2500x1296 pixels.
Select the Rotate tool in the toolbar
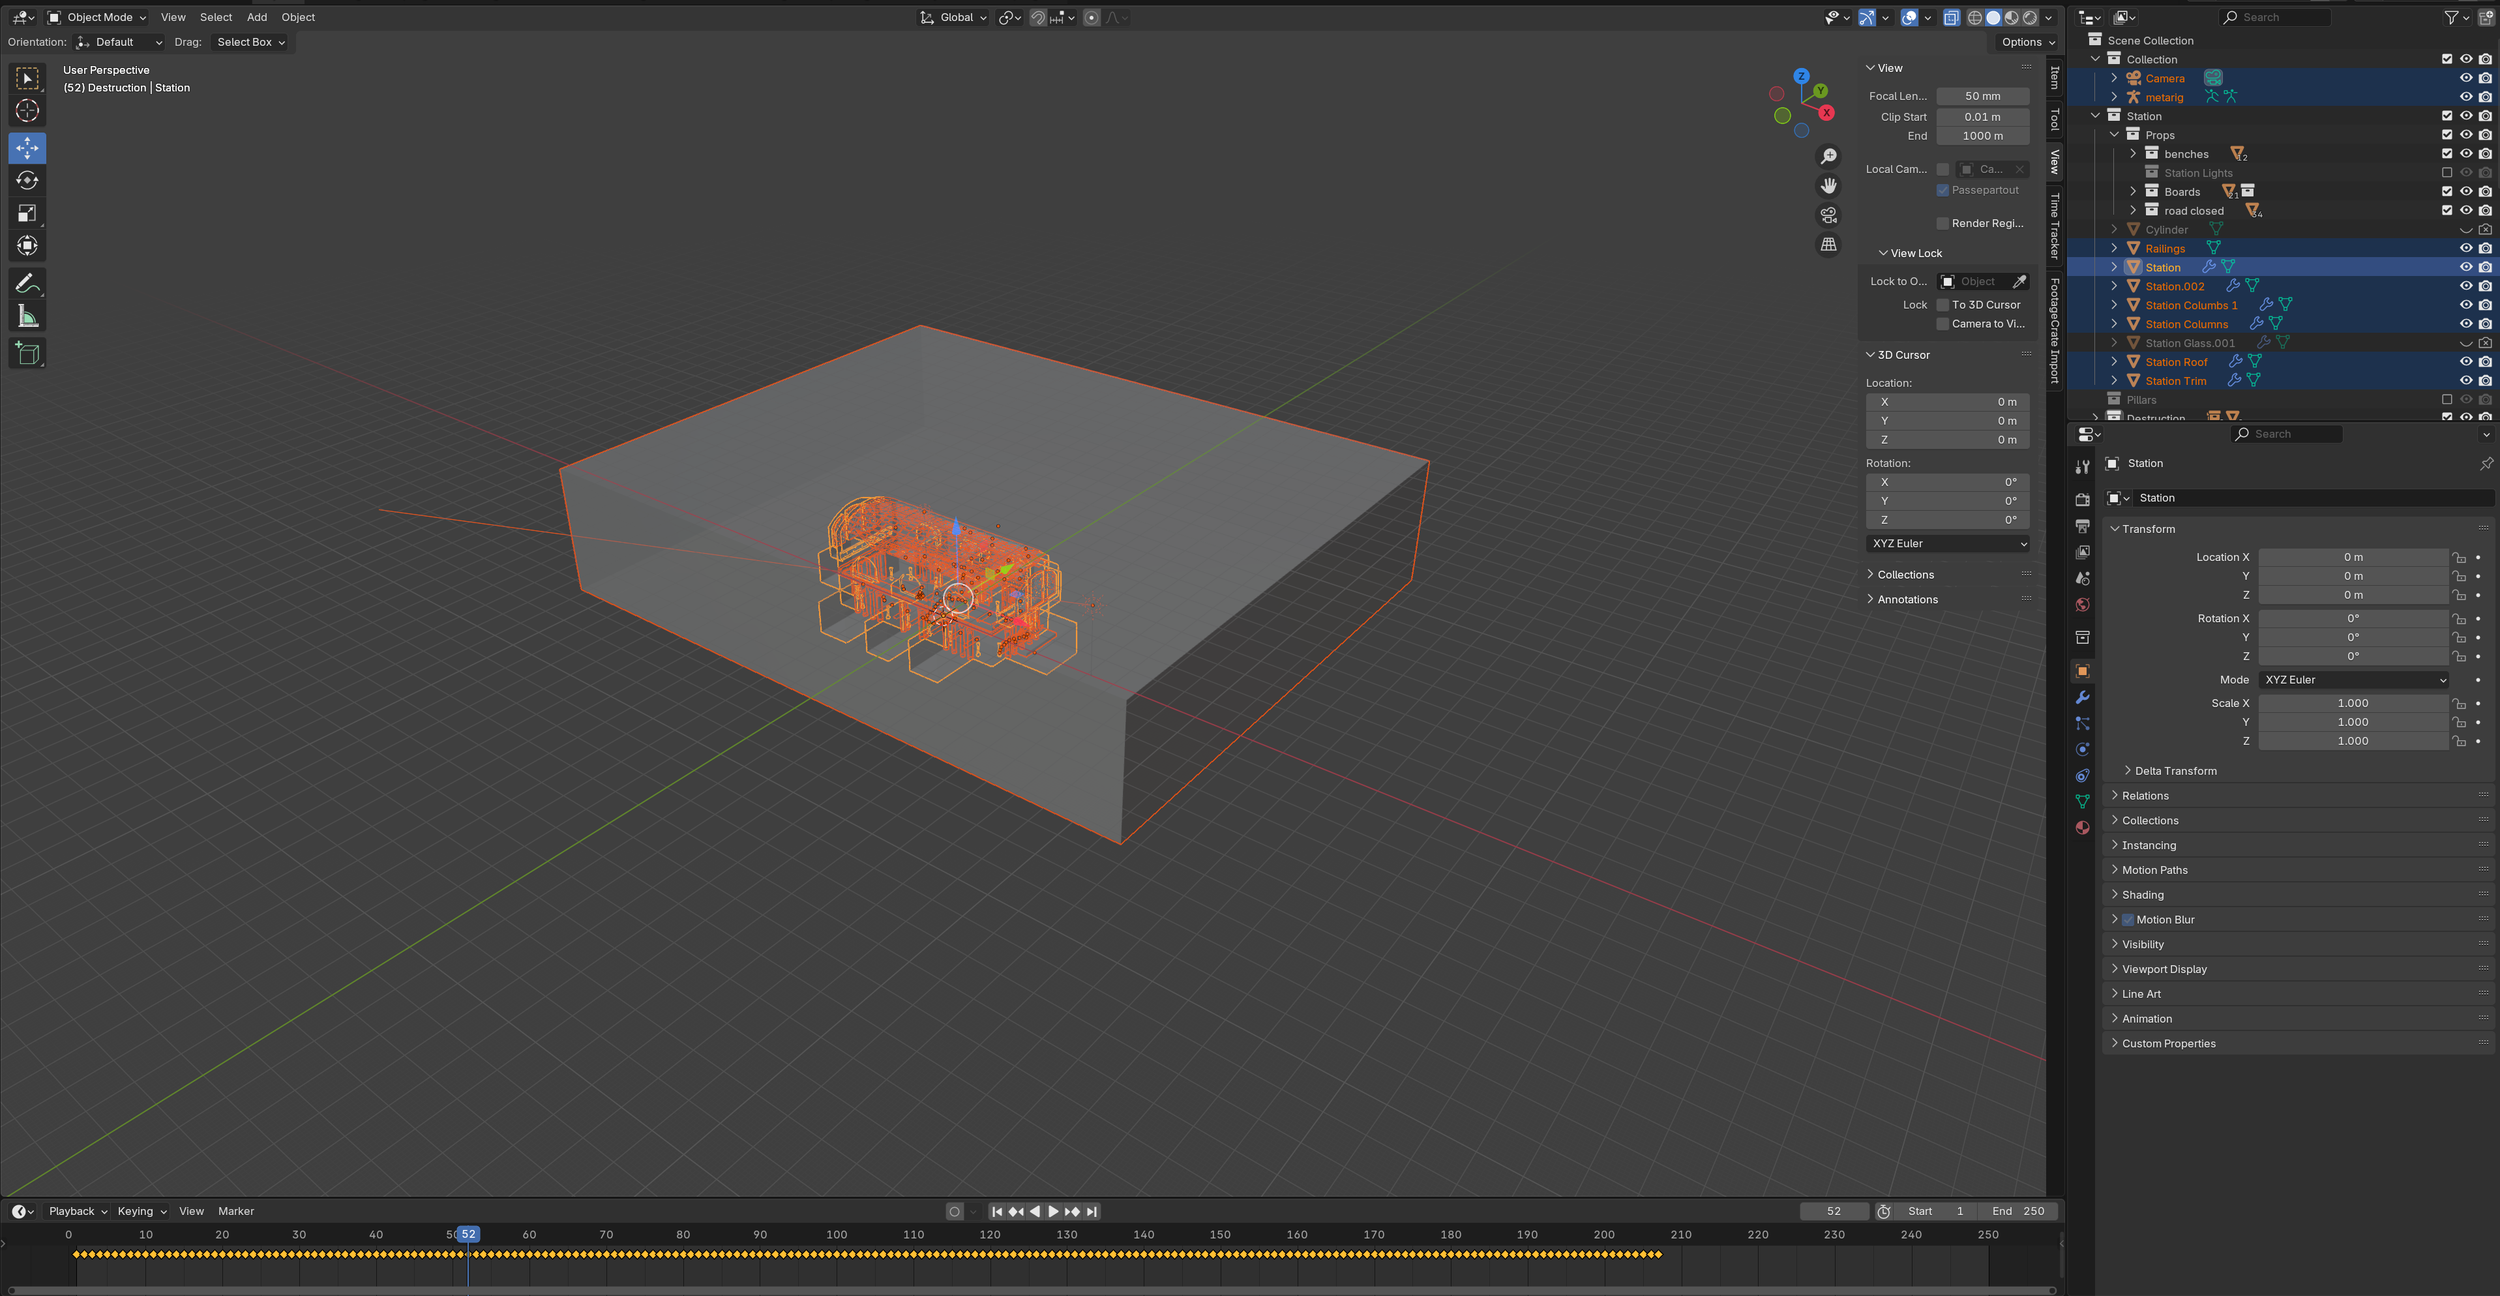[x=27, y=181]
